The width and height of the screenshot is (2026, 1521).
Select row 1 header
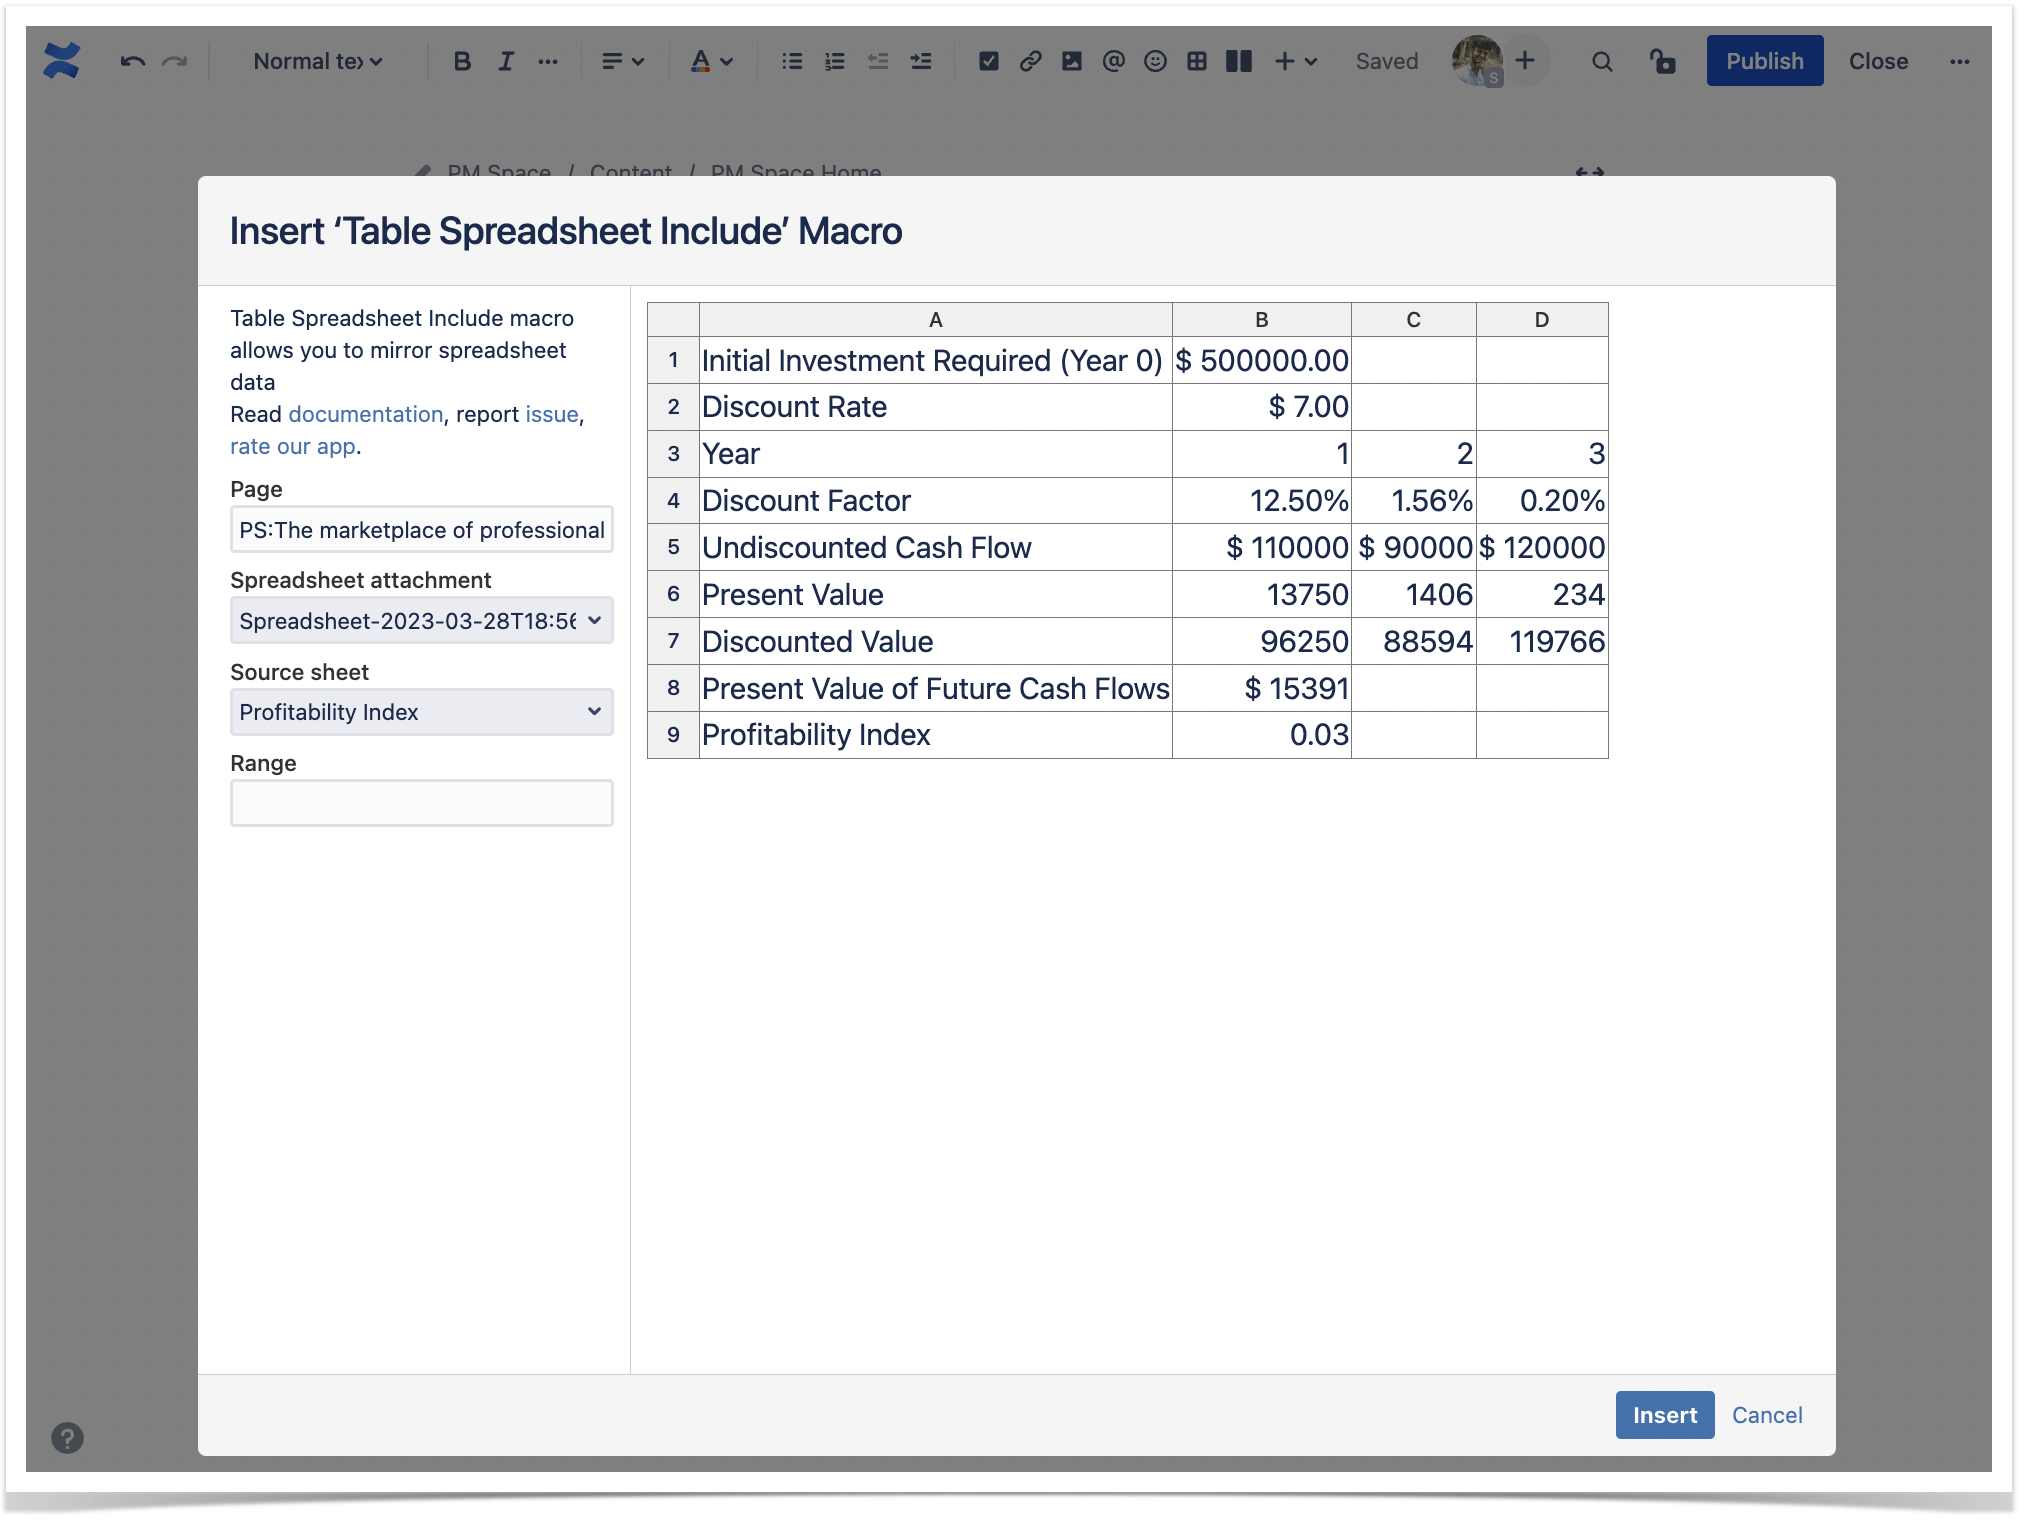pos(673,360)
